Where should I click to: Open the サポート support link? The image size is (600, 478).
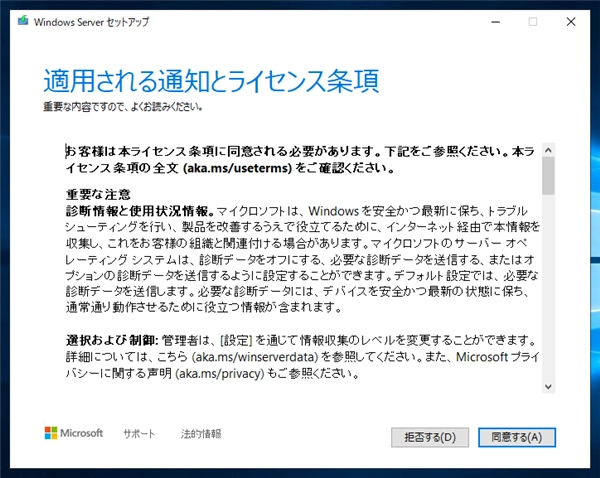(139, 434)
